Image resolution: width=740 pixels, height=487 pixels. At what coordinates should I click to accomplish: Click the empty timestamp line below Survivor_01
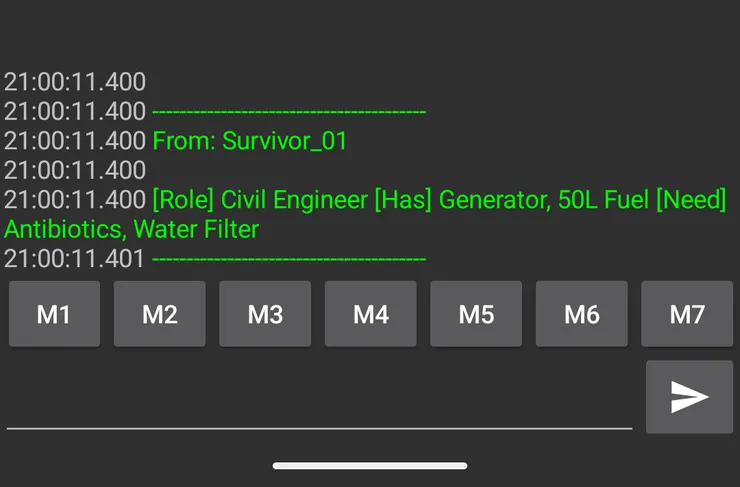click(75, 170)
